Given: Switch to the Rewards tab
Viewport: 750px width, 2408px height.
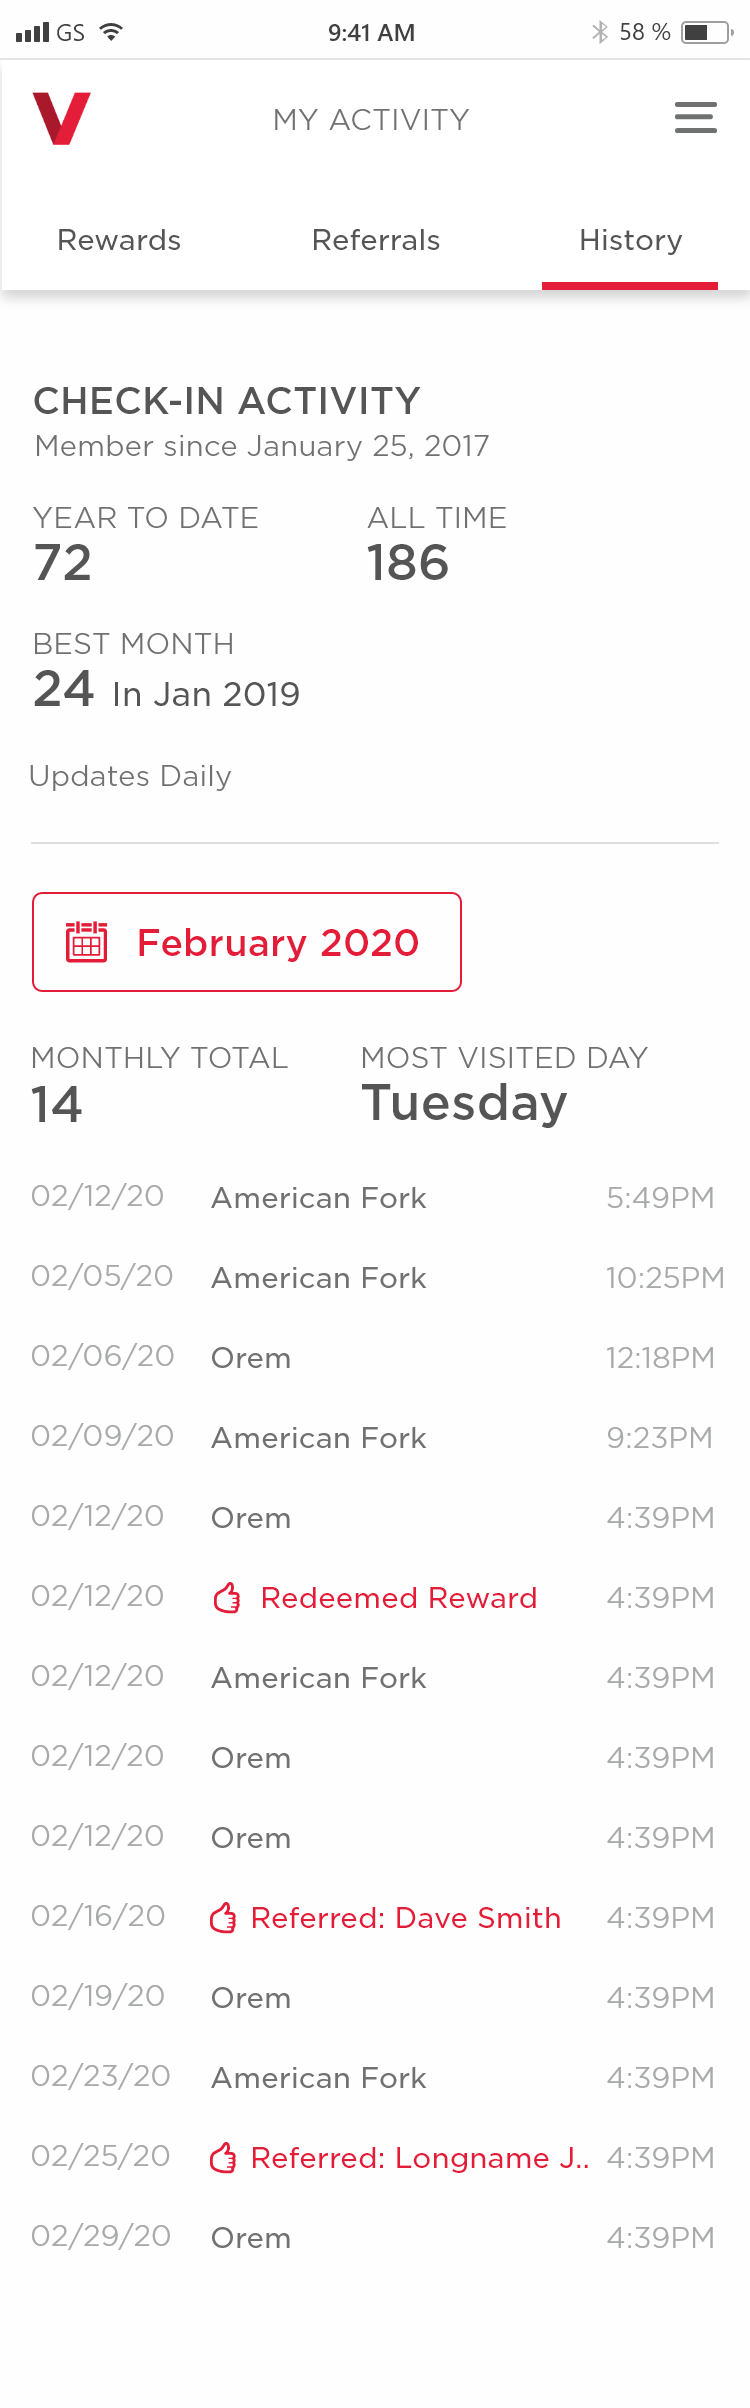Looking at the screenshot, I should [118, 240].
